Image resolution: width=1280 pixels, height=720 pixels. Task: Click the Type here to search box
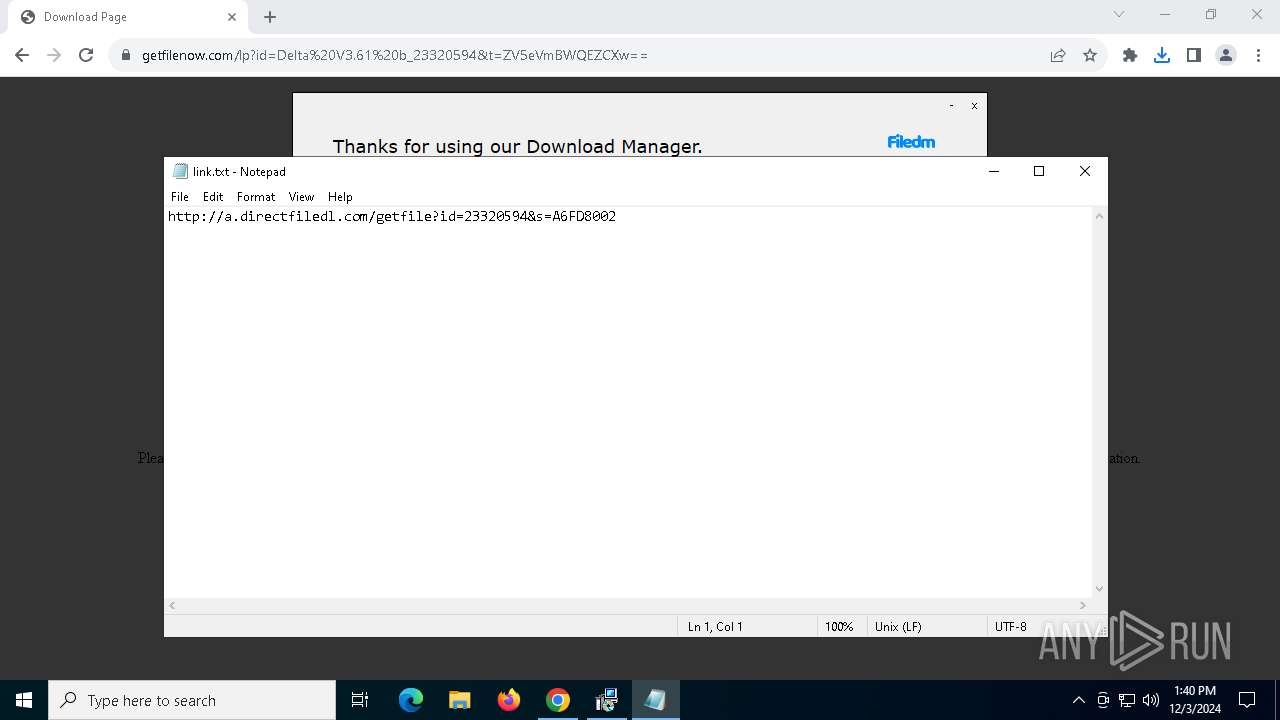(192, 700)
